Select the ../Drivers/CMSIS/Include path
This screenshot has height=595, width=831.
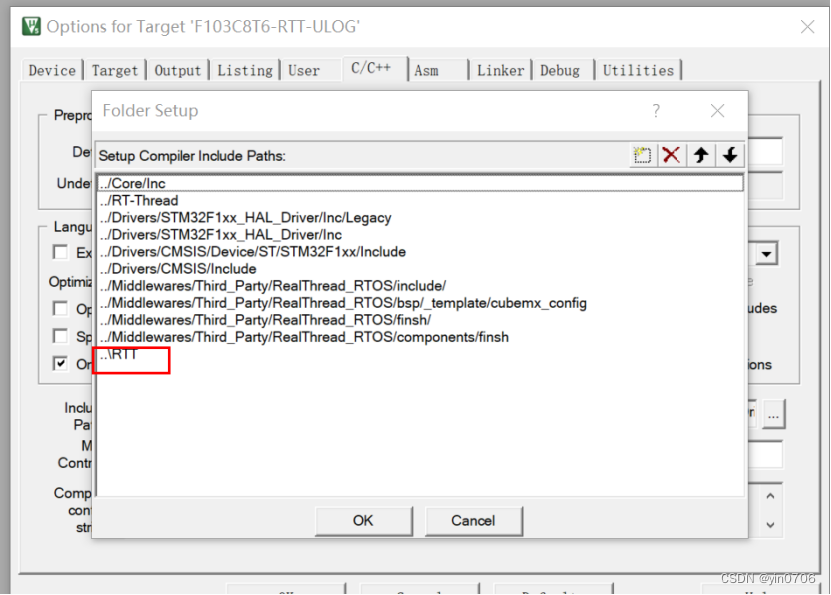pos(420,269)
